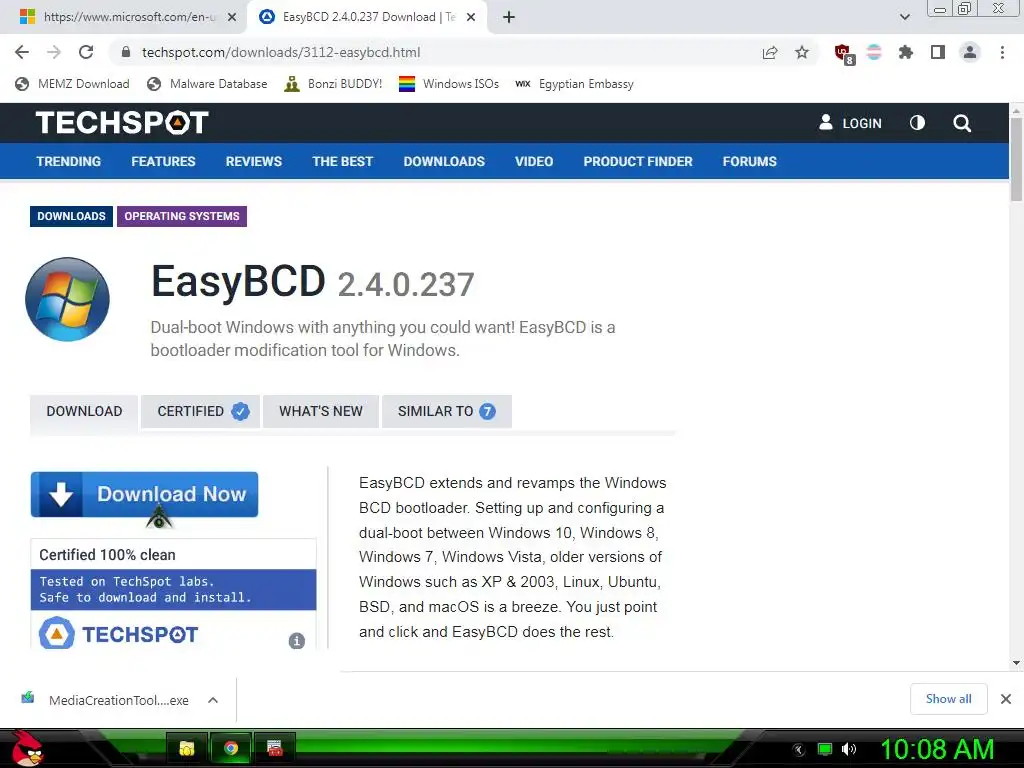Open a new browser tab

point(509,17)
